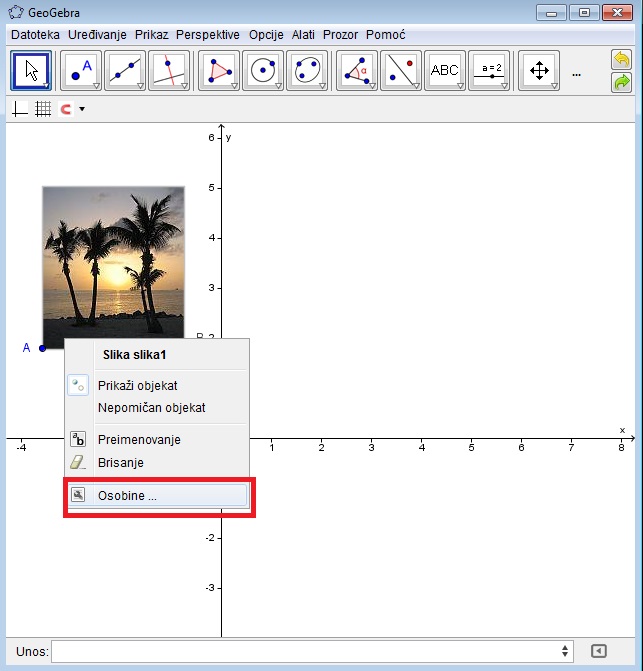Toggle the axes display icon
This screenshot has width=643, height=671.
20,109
